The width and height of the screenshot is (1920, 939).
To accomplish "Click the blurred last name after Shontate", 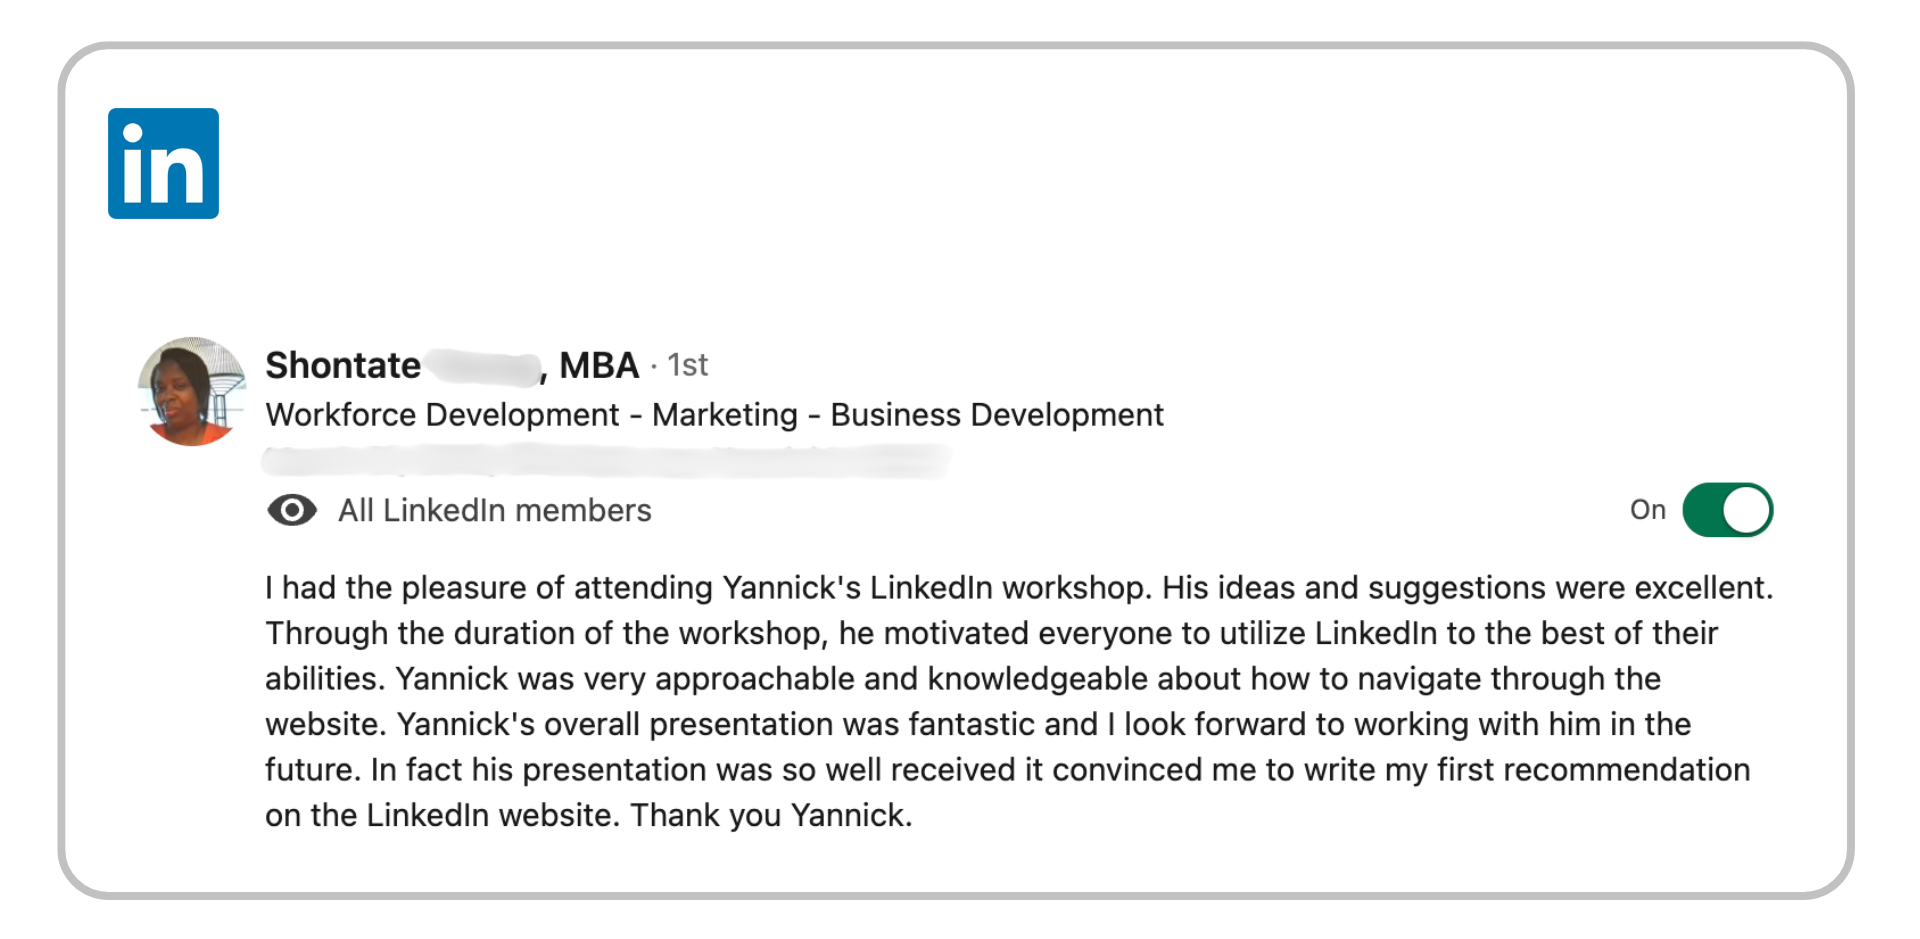I will coord(482,367).
